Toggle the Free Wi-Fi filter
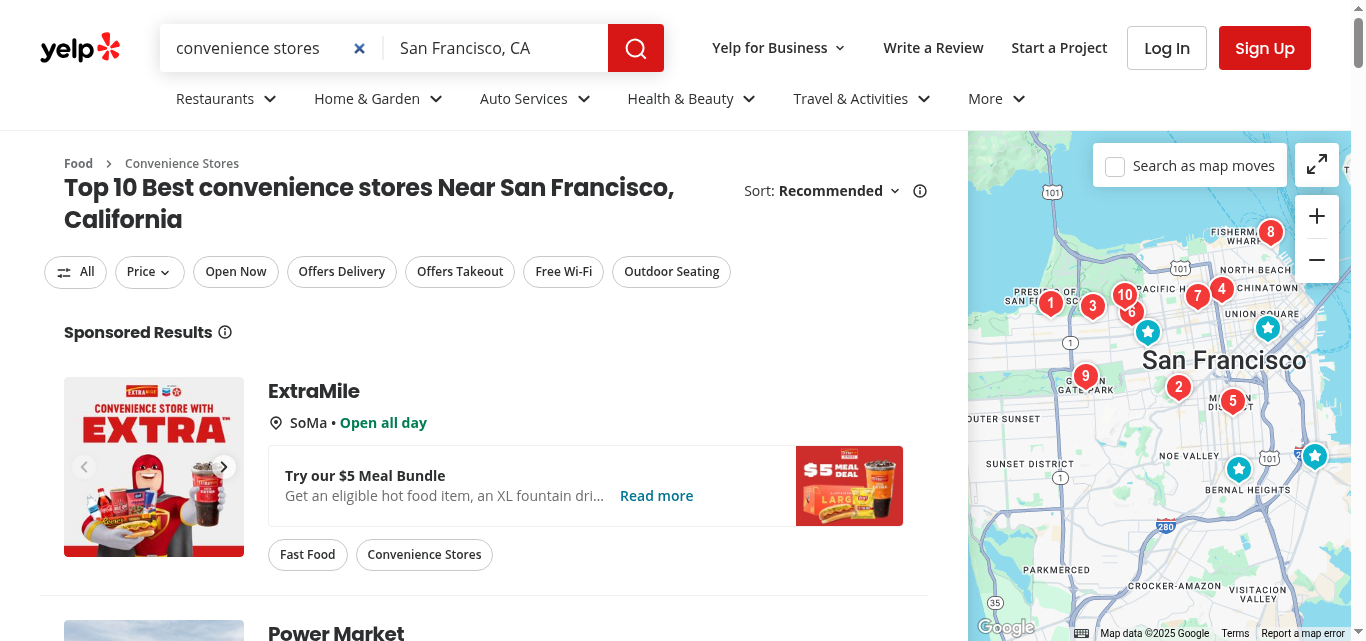The image size is (1366, 641). [563, 272]
